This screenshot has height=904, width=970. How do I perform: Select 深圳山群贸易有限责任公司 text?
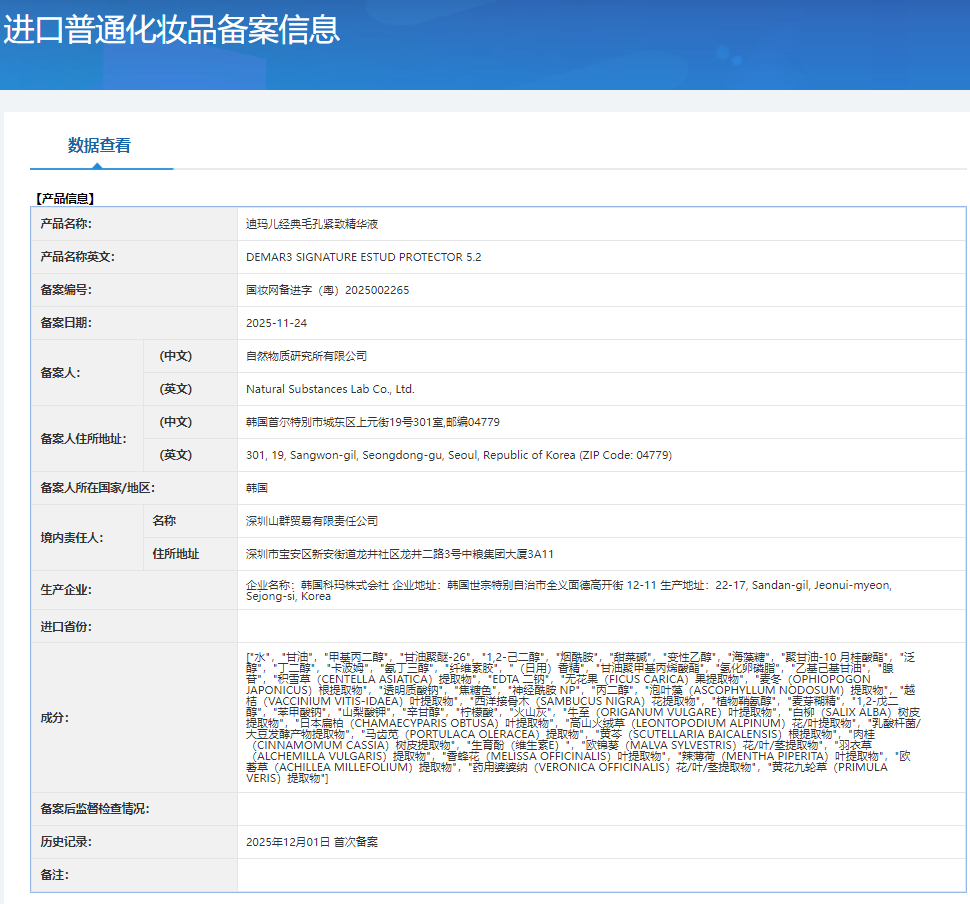(312, 521)
